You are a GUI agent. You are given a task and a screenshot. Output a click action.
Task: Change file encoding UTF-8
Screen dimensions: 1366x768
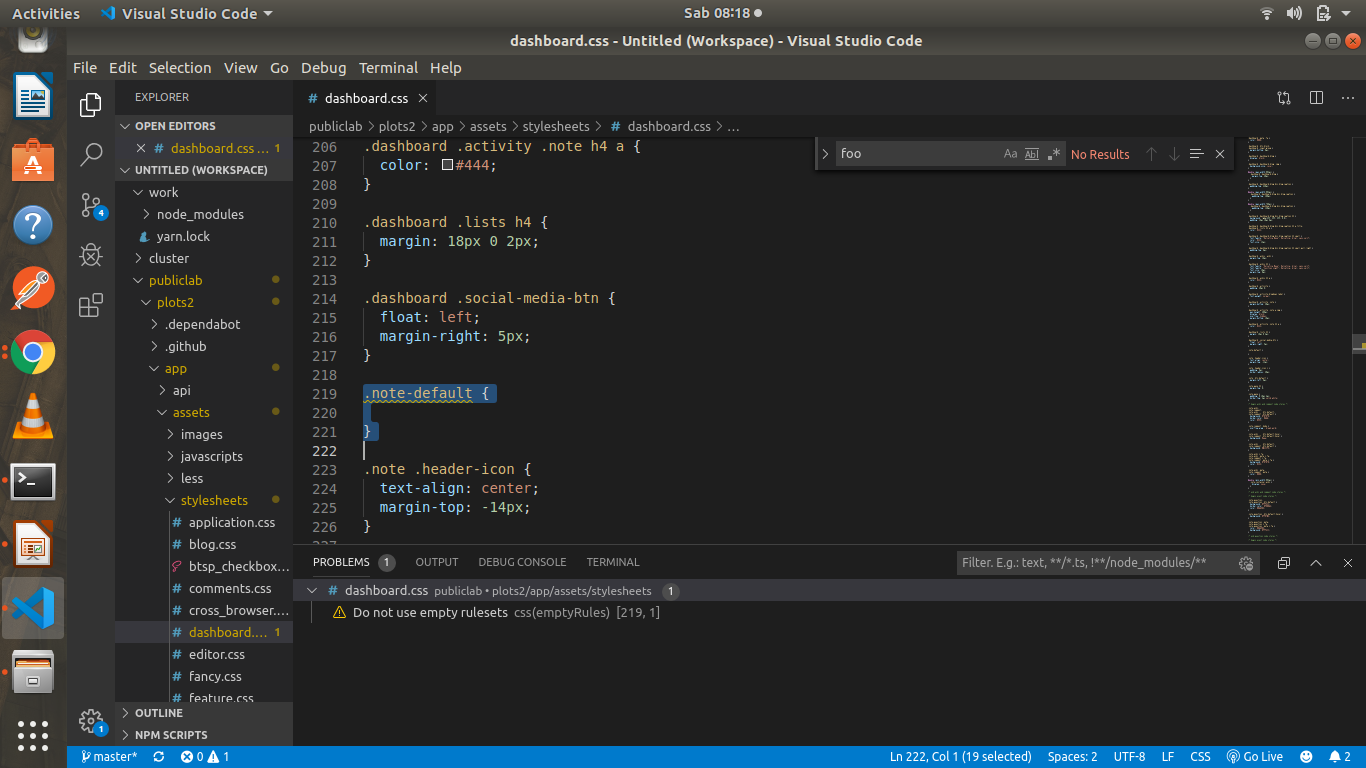pos(1129,757)
